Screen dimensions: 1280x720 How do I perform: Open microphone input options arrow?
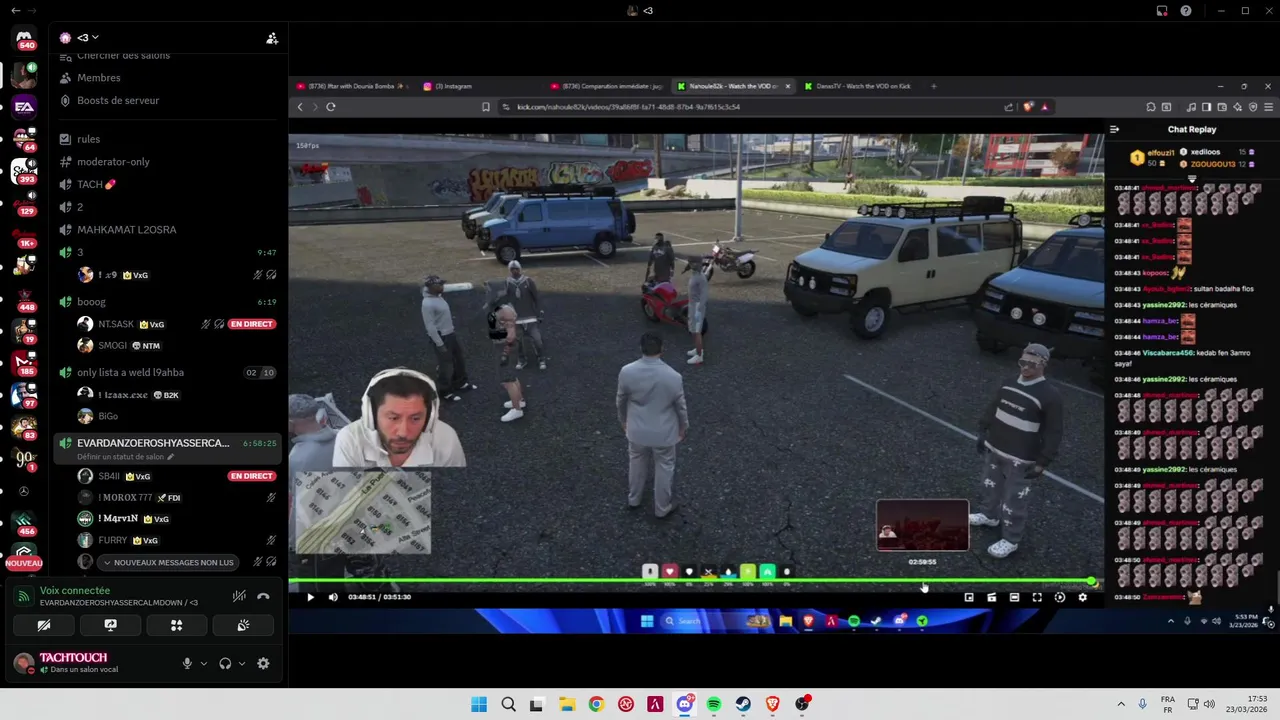[204, 663]
